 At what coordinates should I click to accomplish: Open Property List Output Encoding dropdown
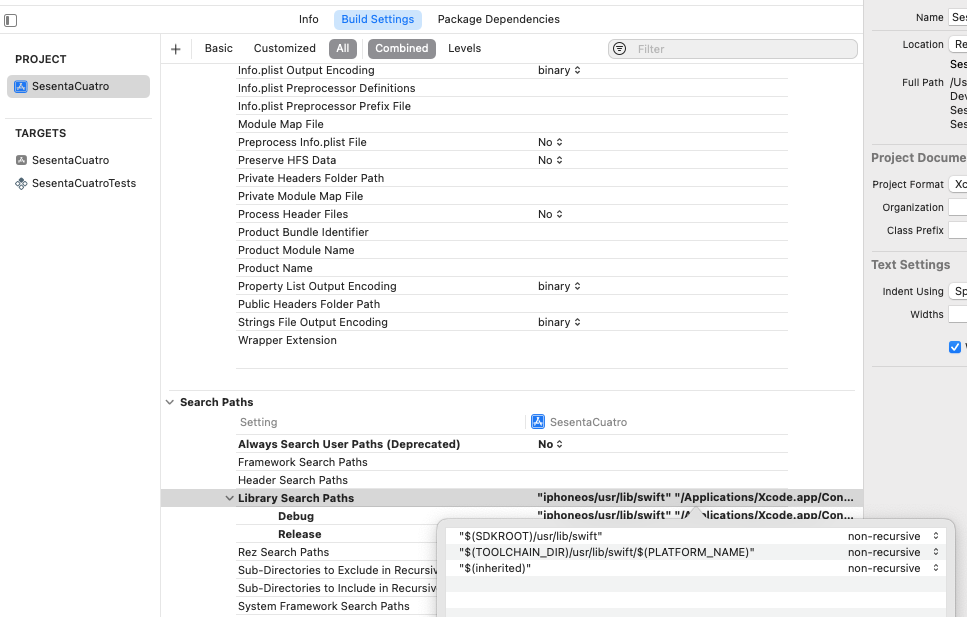tap(559, 286)
